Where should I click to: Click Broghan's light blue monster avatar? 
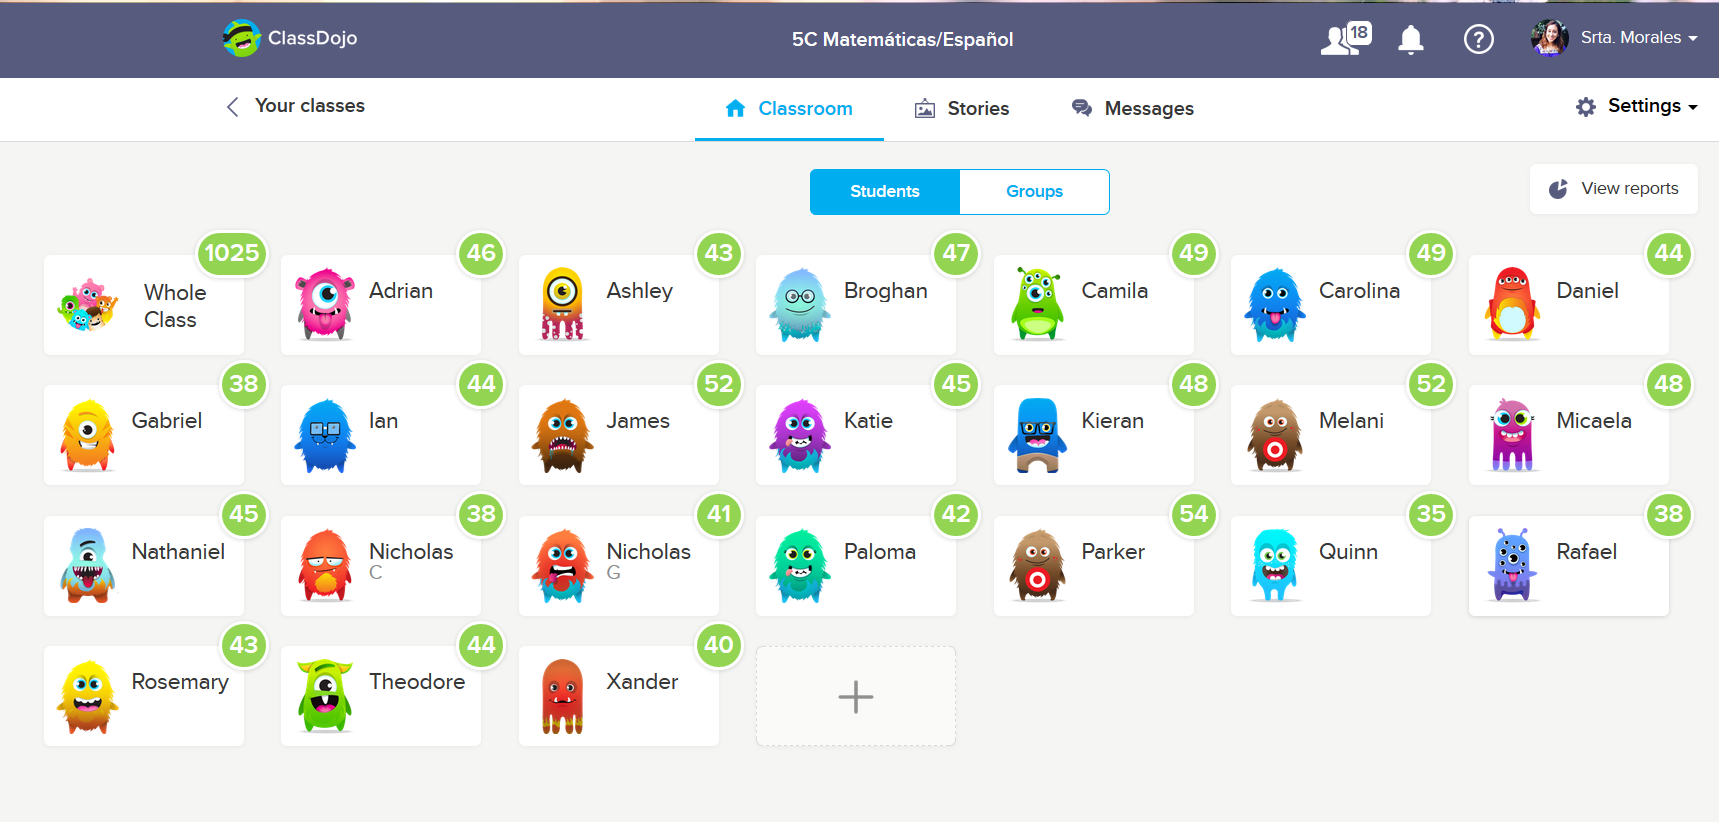800,304
